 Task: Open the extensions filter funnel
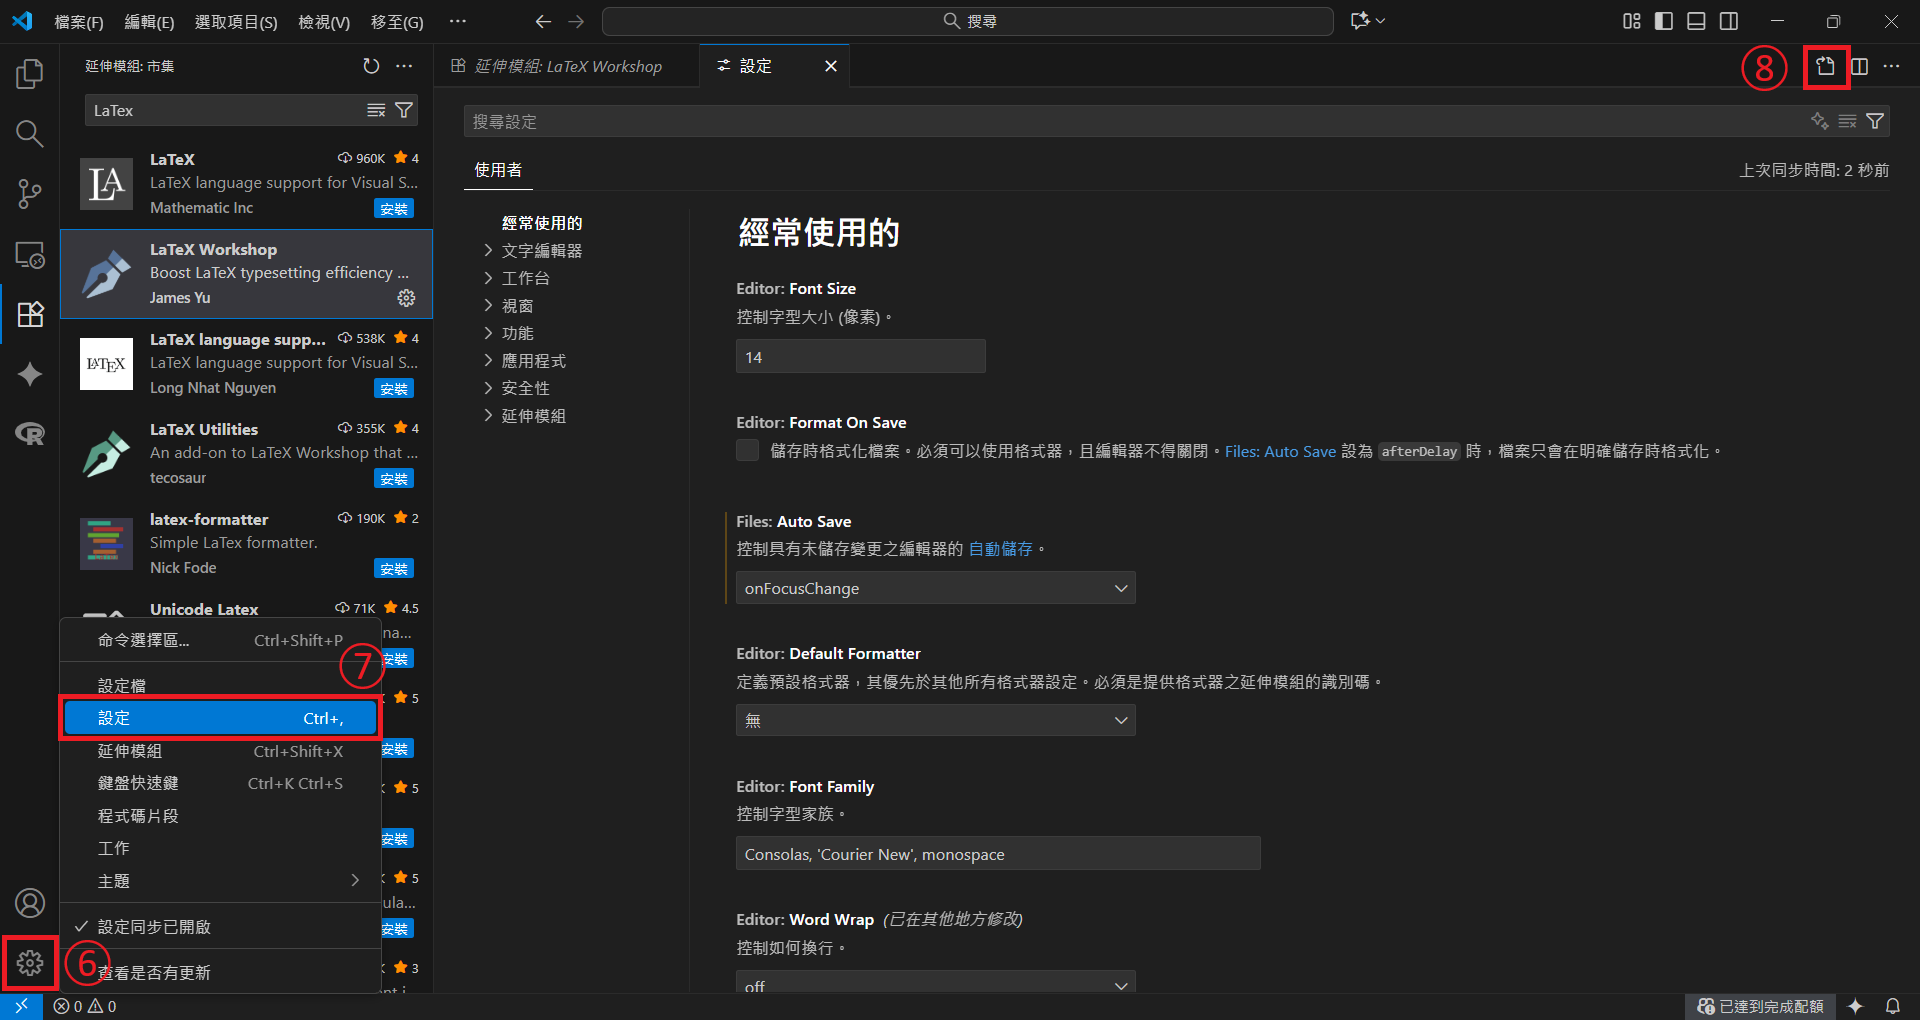404,110
